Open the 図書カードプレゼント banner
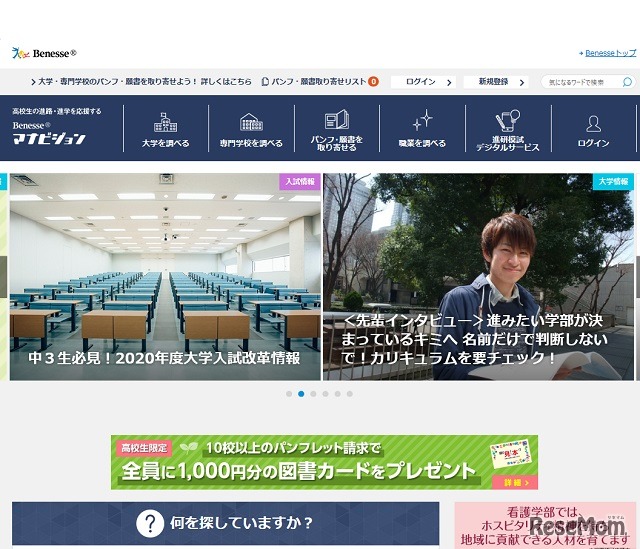 coord(324,462)
